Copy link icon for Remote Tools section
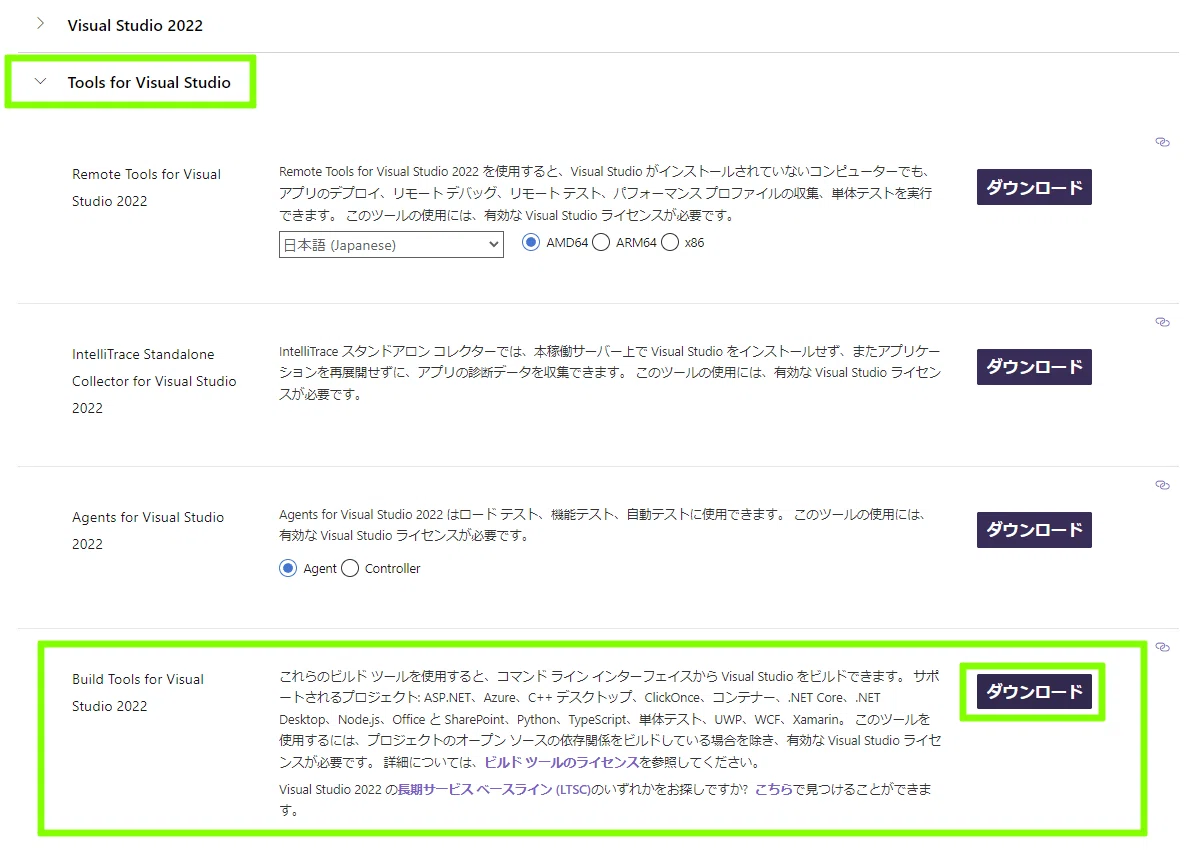This screenshot has height=858, width=1192. pyautogui.click(x=1162, y=142)
